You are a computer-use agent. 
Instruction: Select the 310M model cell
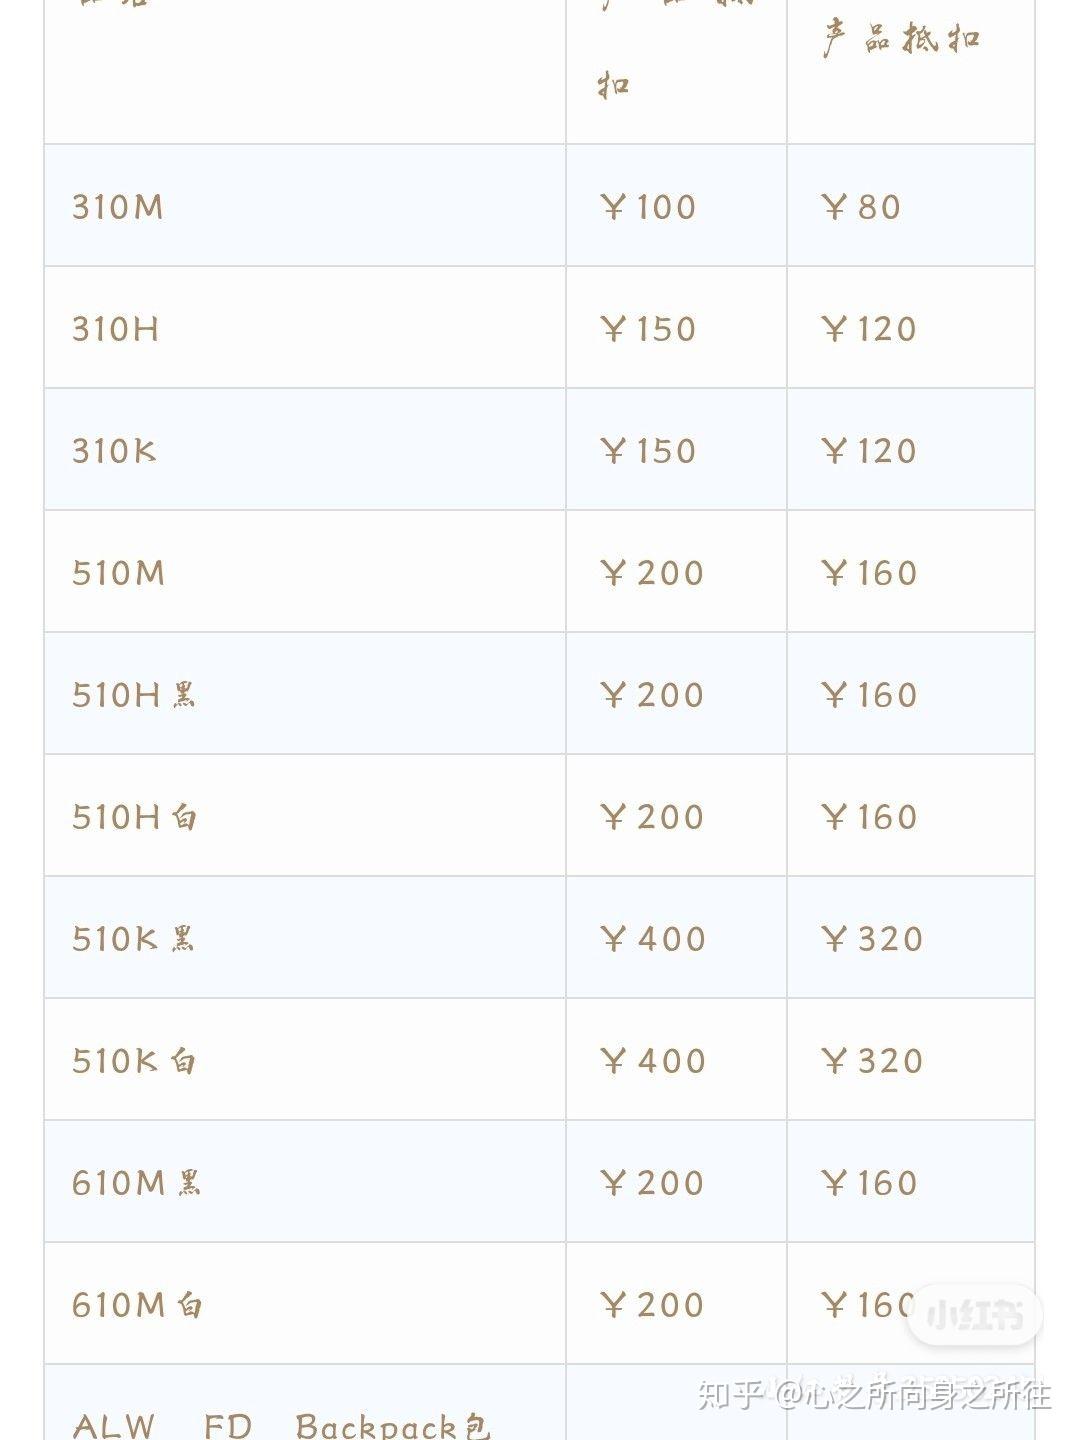click(118, 207)
